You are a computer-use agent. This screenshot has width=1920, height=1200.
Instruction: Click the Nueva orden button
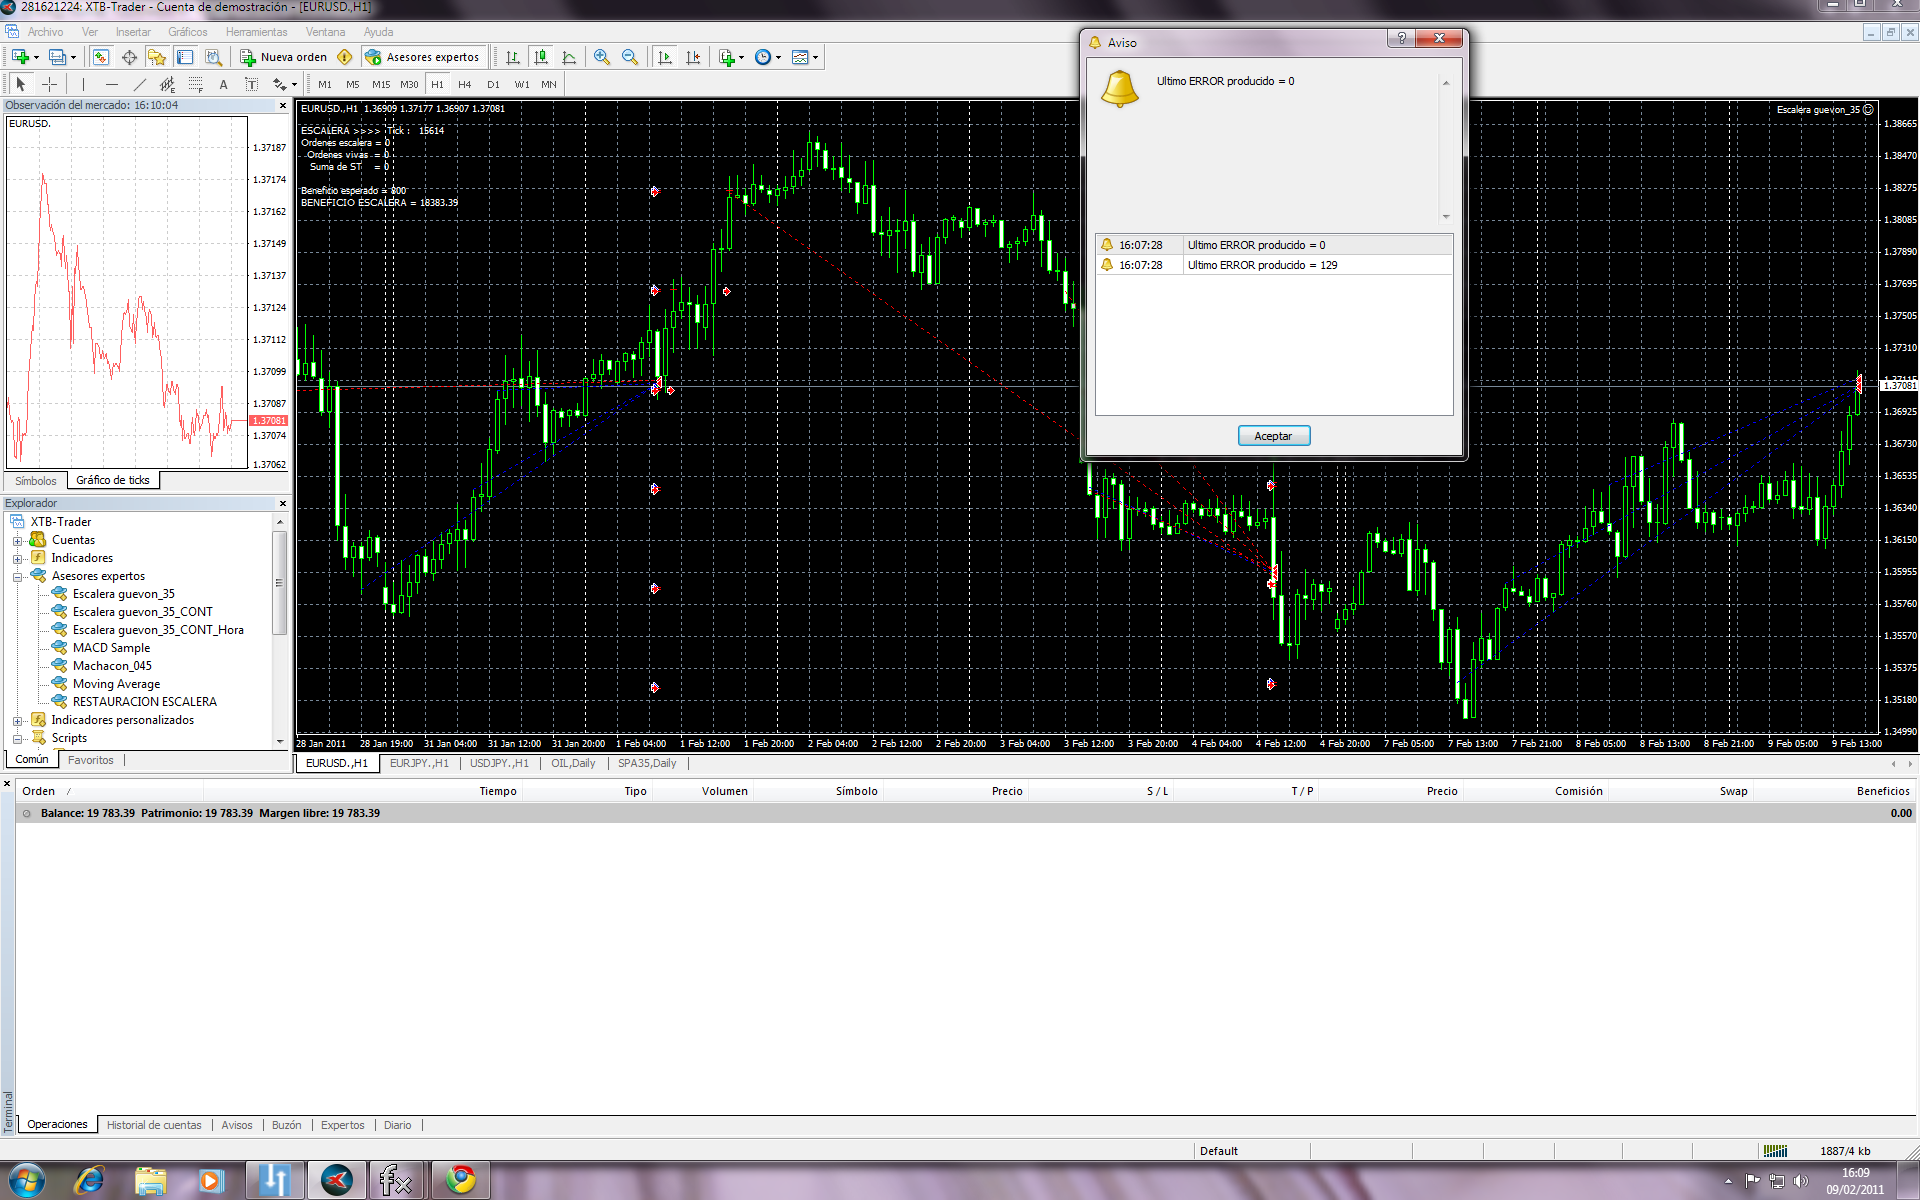pyautogui.click(x=284, y=57)
